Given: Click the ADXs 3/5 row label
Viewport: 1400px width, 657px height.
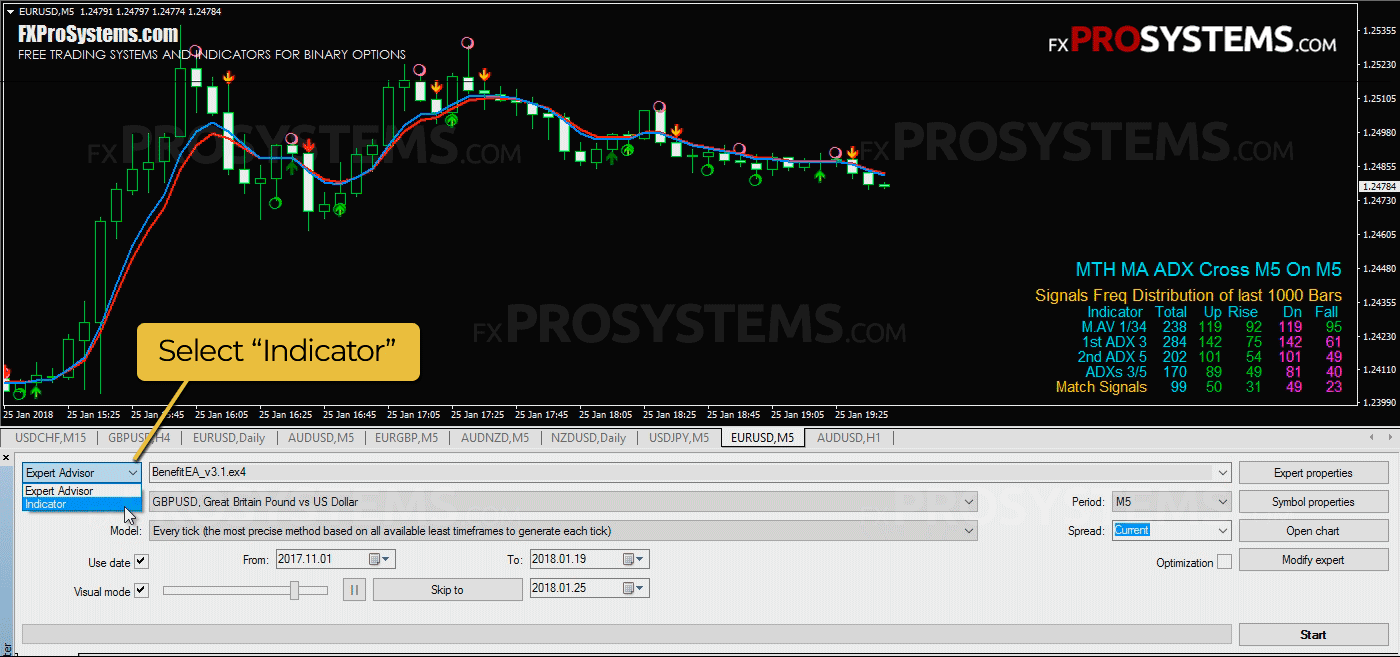Looking at the screenshot, I should click(1115, 372).
